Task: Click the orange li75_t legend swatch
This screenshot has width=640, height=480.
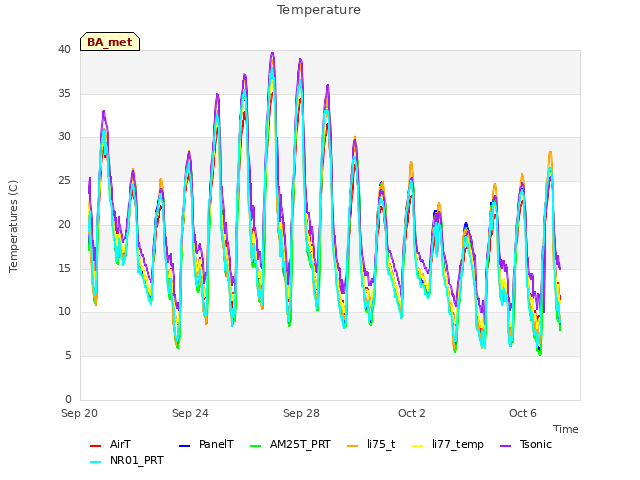Action: click(x=352, y=446)
